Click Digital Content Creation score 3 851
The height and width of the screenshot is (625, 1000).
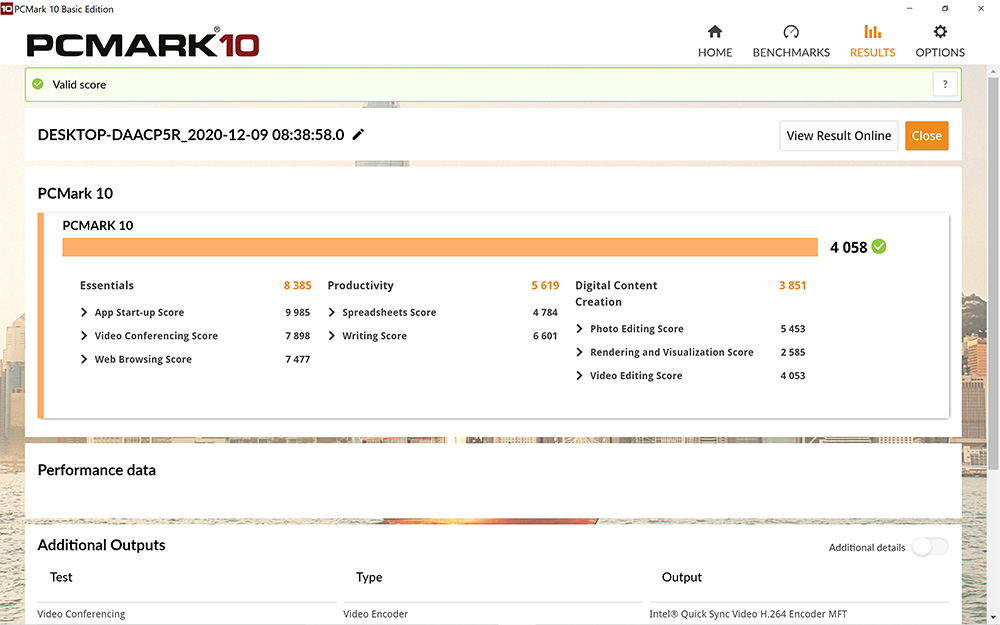click(793, 286)
